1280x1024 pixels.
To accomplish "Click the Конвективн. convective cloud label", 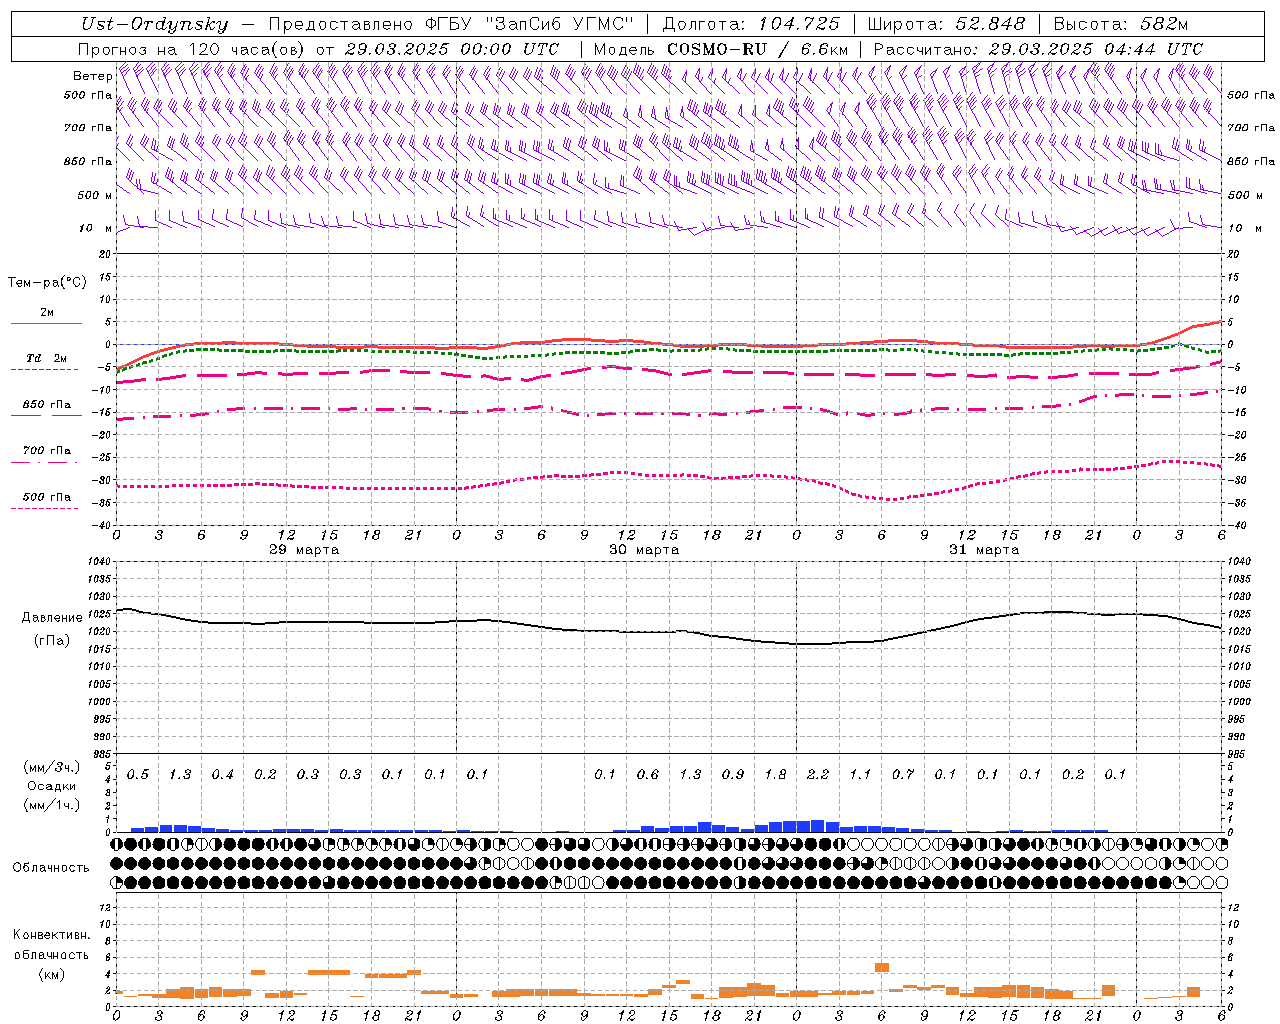I will (51, 935).
